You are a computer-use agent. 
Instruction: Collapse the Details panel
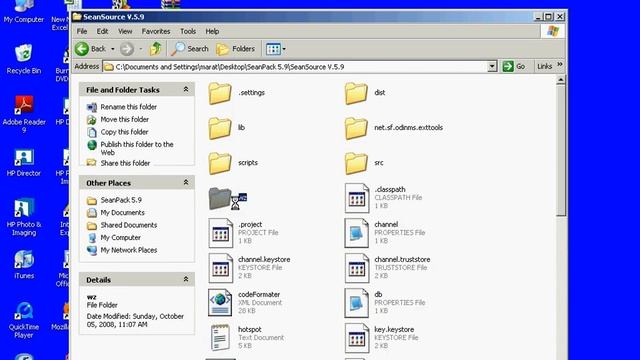point(186,279)
